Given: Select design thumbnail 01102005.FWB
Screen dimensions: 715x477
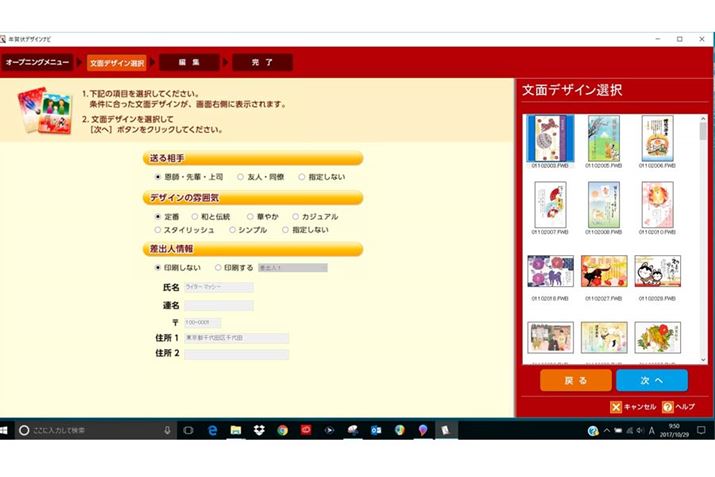Looking at the screenshot, I should tap(604, 139).
